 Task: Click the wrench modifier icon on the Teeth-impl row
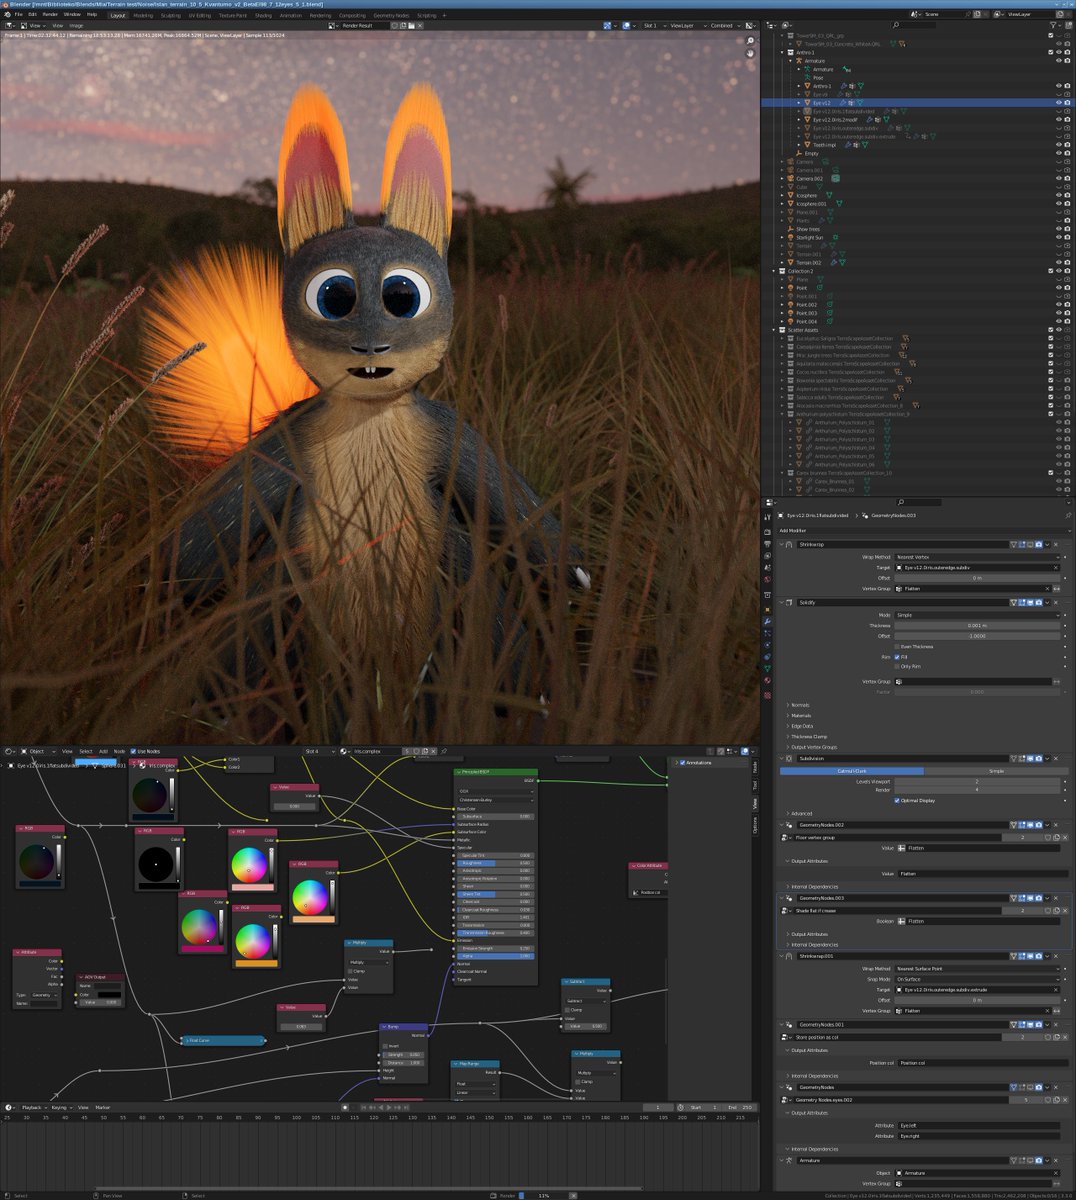tap(848, 145)
